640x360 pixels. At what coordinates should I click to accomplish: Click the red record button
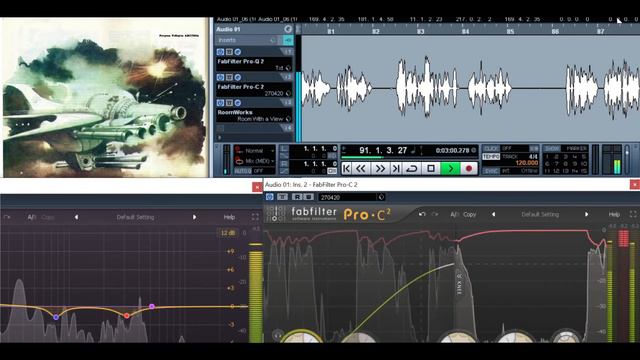pos(469,168)
